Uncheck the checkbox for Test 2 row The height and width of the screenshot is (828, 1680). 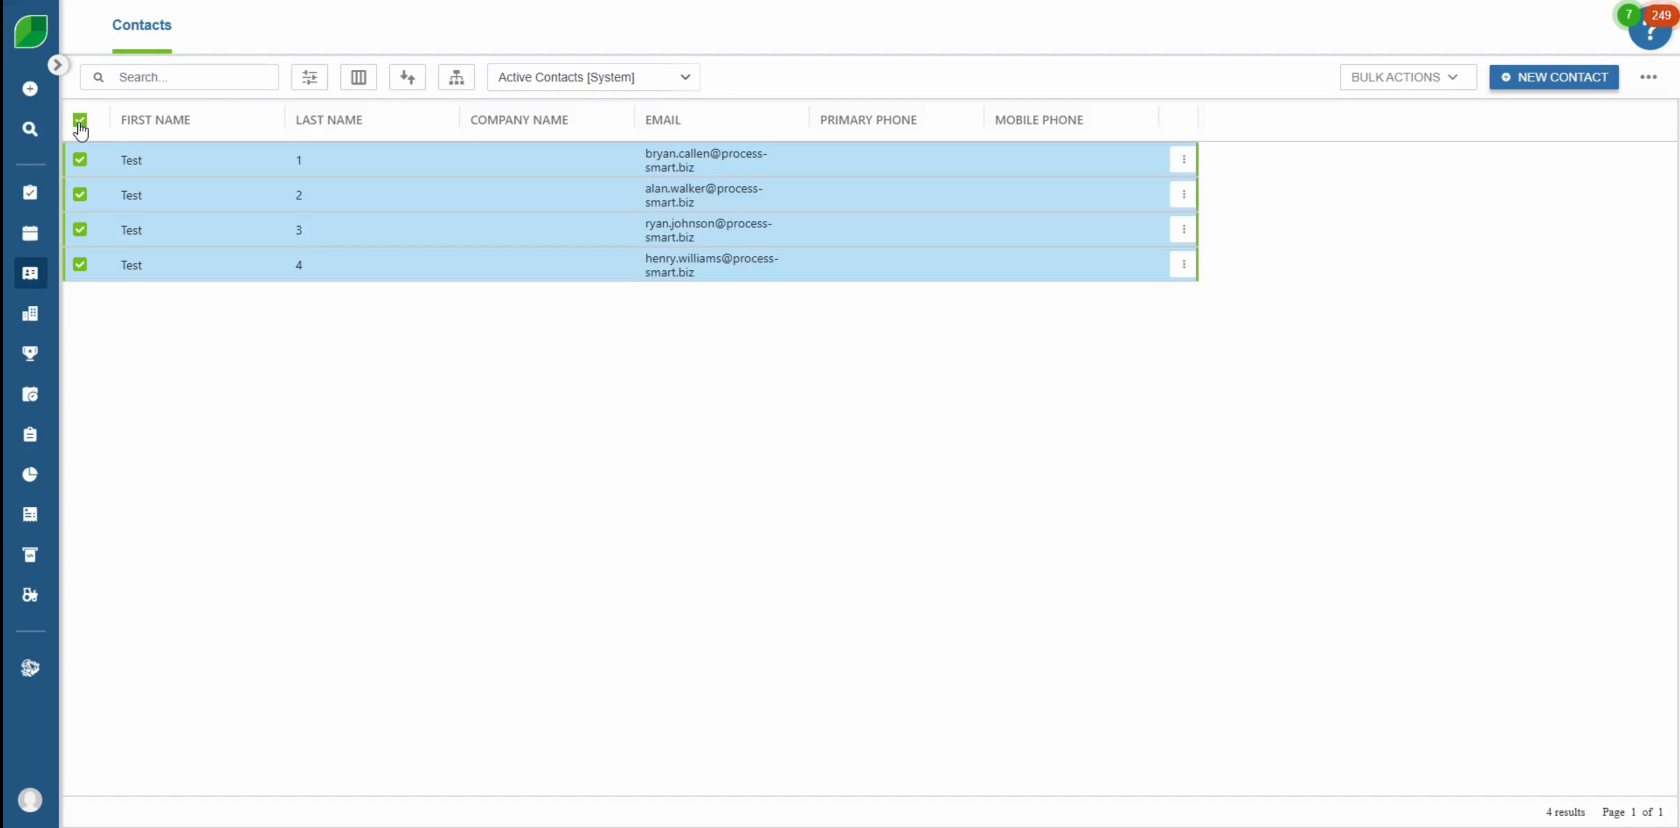pyautogui.click(x=80, y=194)
